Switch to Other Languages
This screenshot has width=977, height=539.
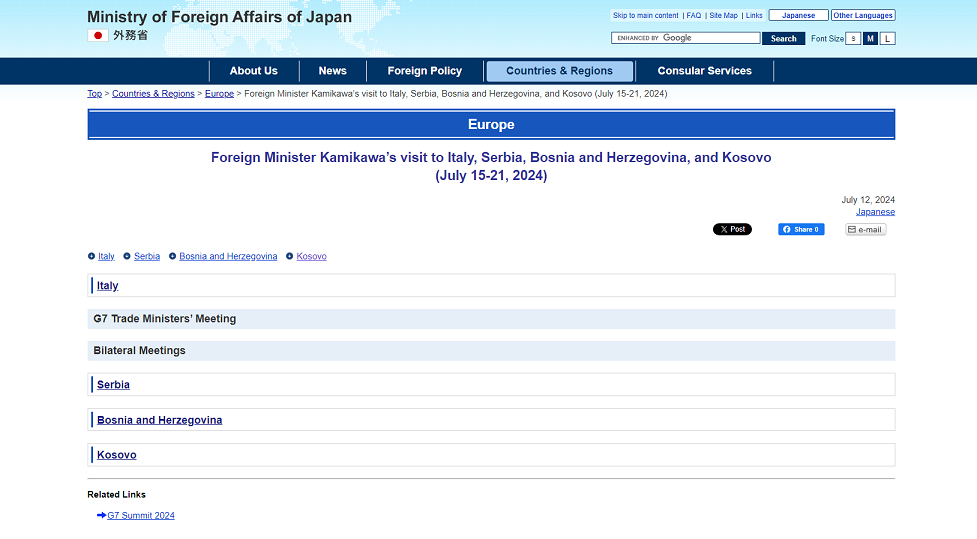[x=863, y=16]
